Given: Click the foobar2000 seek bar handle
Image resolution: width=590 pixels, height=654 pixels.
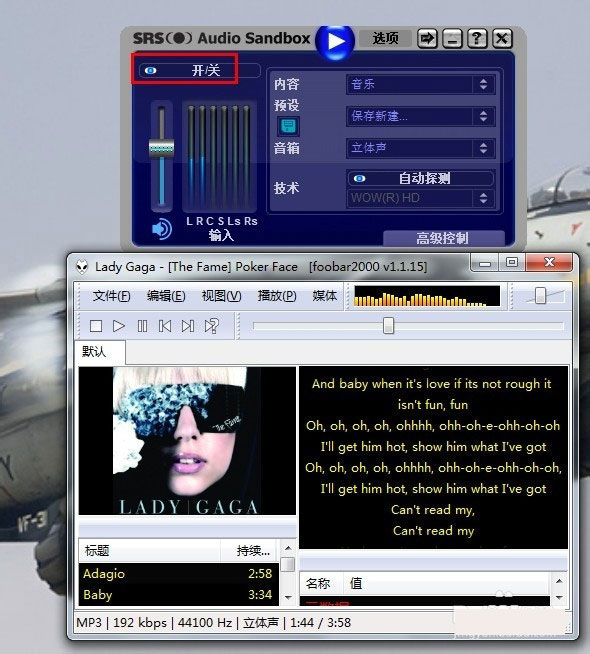Looking at the screenshot, I should pyautogui.click(x=388, y=325).
